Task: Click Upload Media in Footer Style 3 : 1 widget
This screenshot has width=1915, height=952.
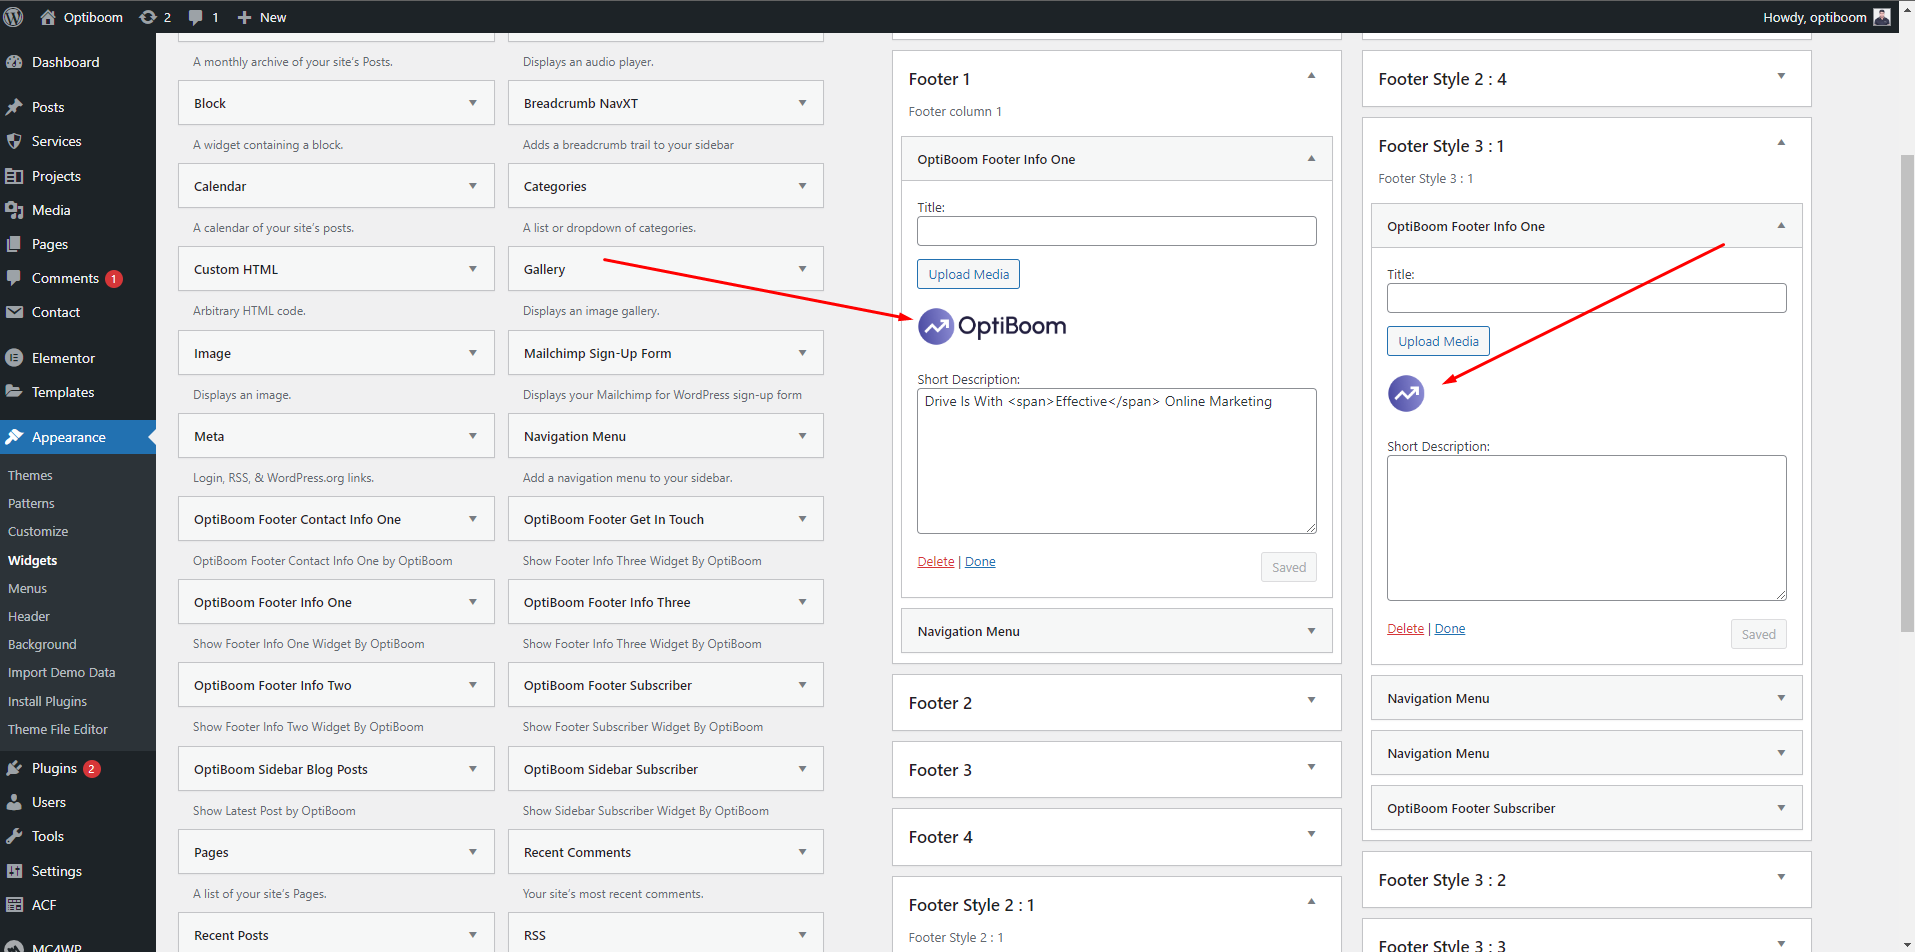Action: tap(1438, 341)
